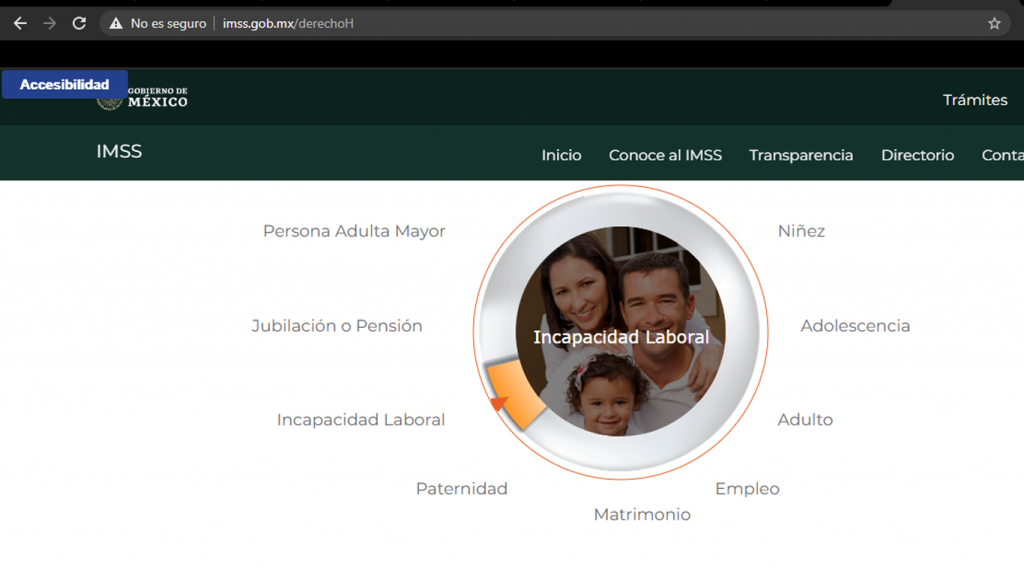
Task: Choose the Paternidad life stage
Action: click(x=462, y=489)
